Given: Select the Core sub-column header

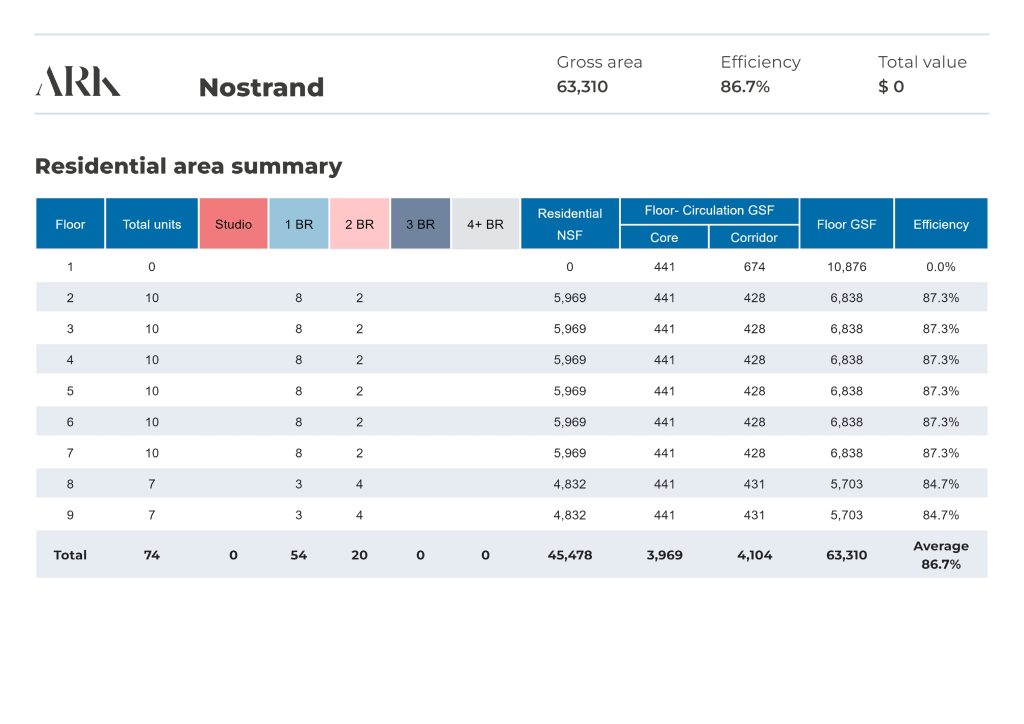Looking at the screenshot, I should click(x=664, y=238).
